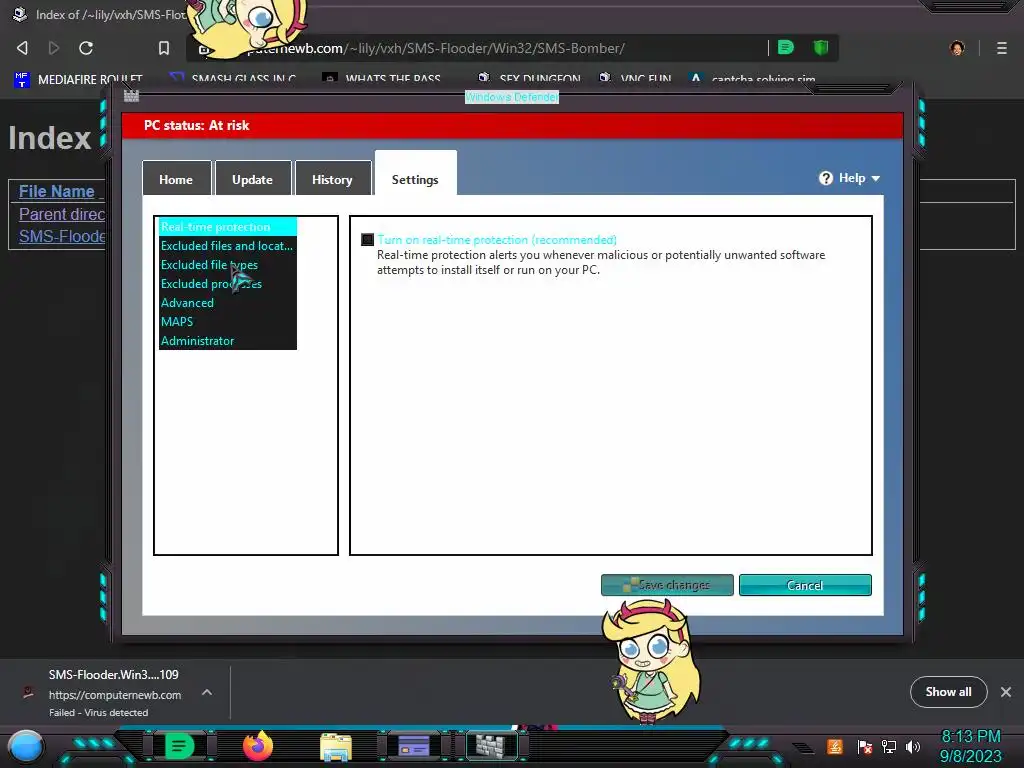
Task: Open the Start orb button
Action: click(26, 748)
